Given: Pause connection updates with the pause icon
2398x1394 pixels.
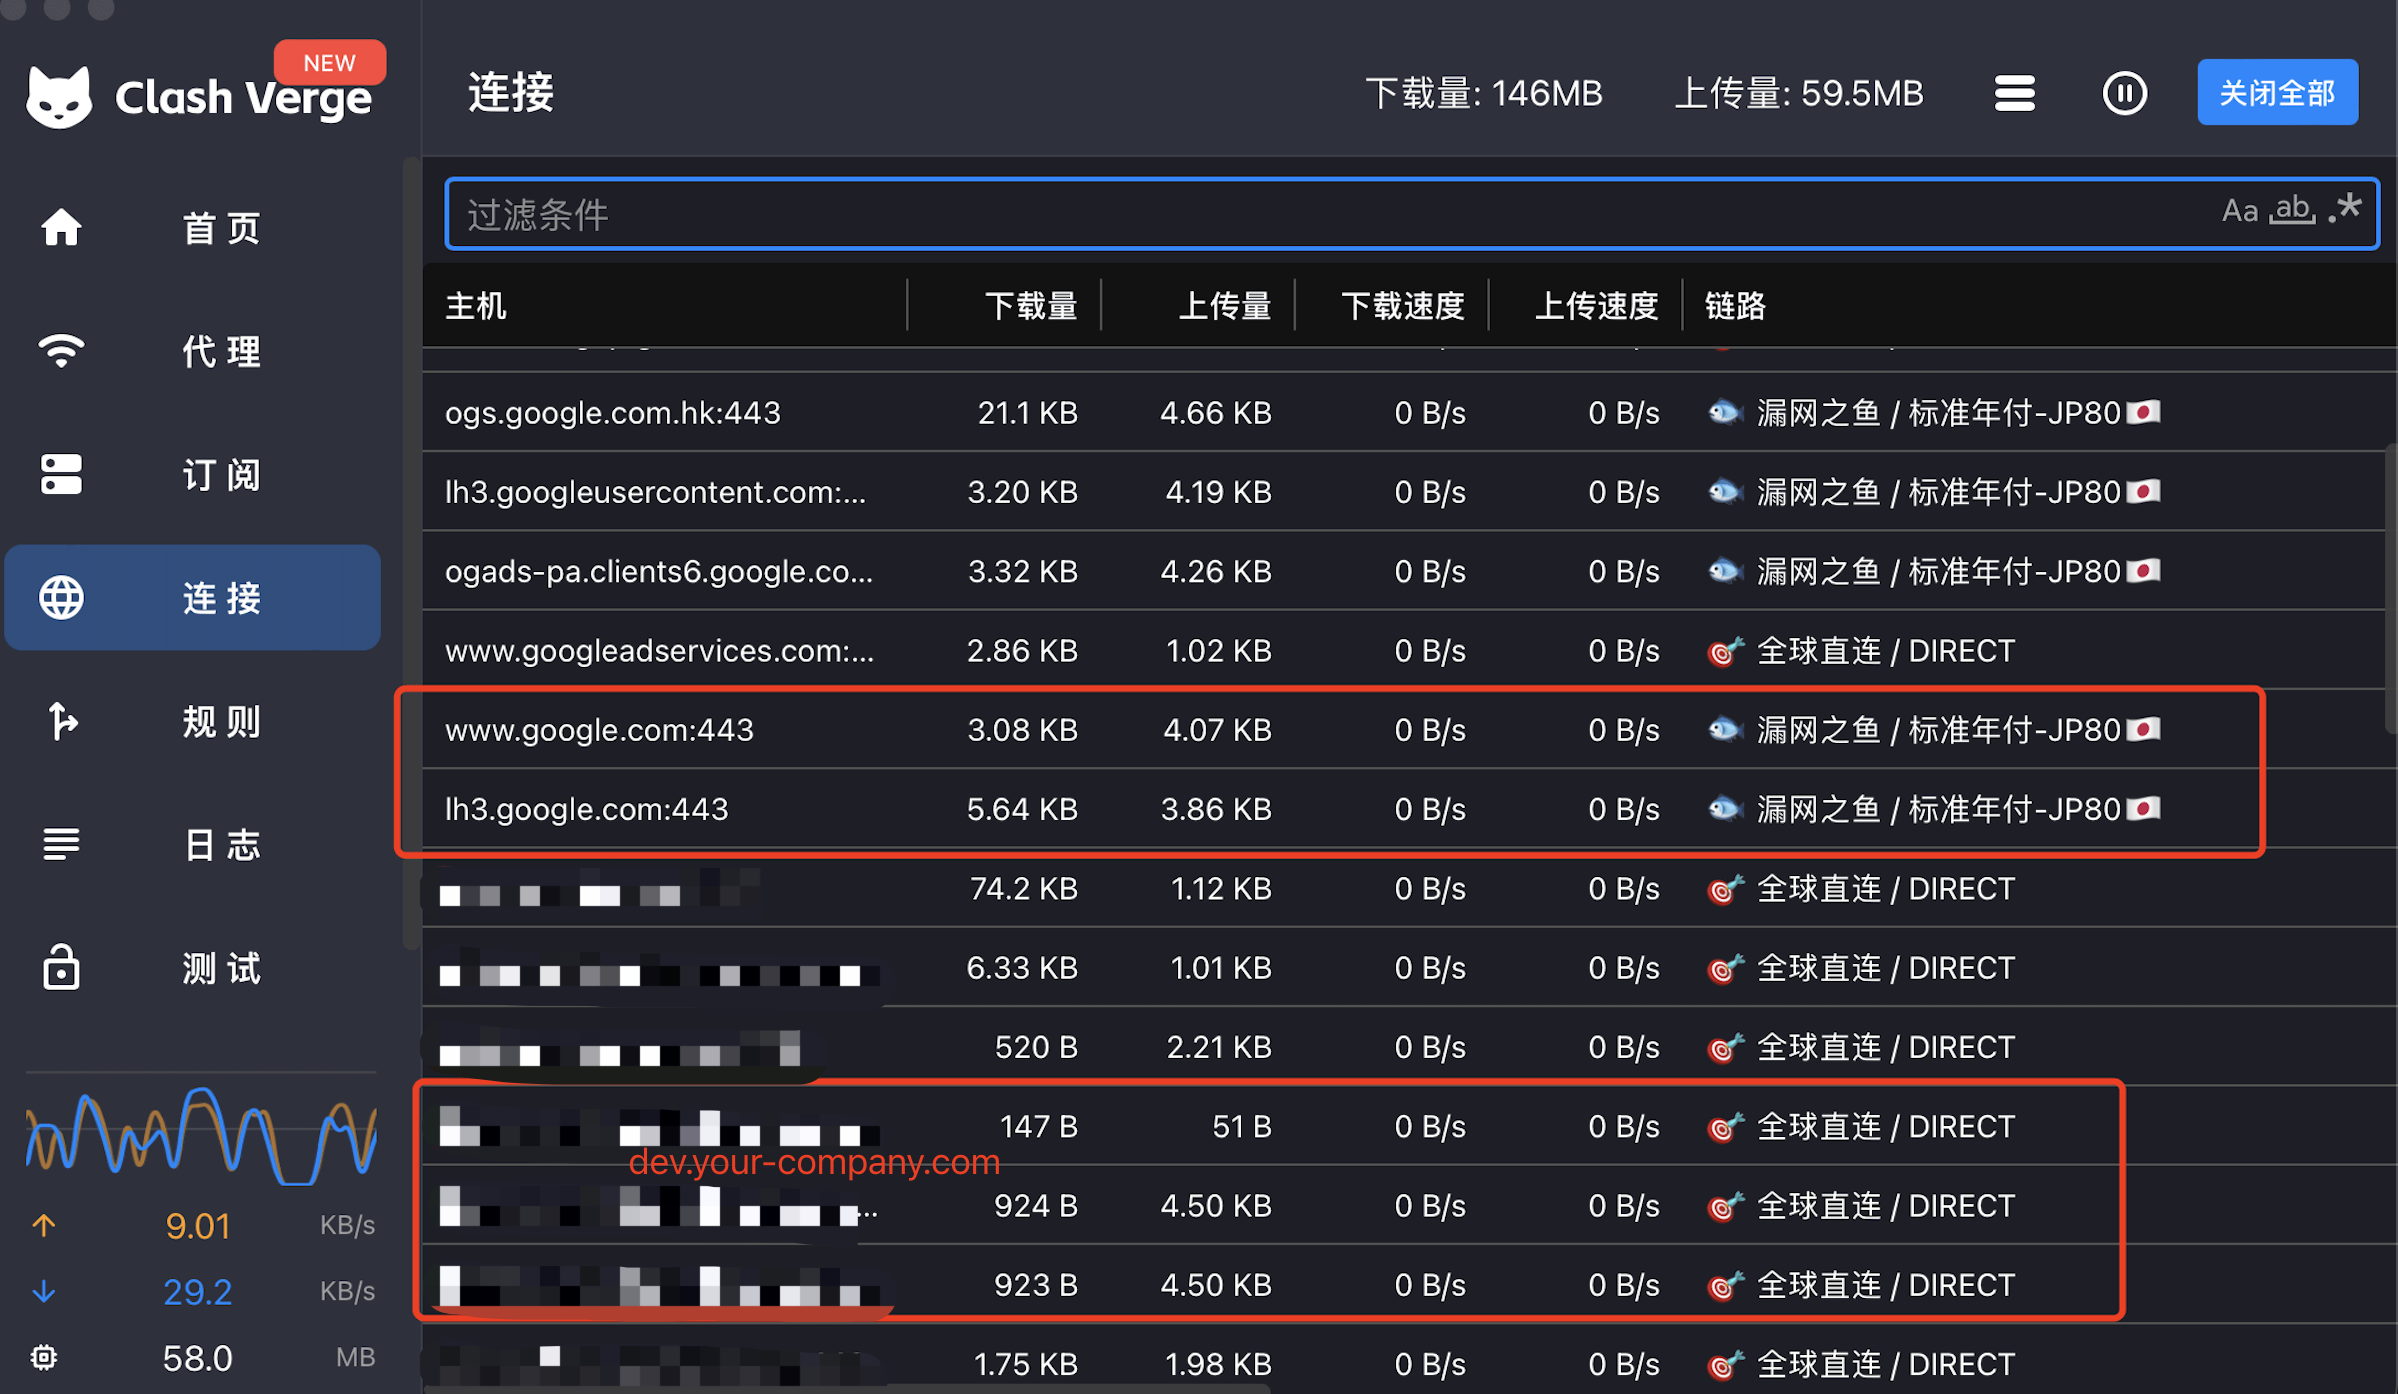Looking at the screenshot, I should point(2126,92).
